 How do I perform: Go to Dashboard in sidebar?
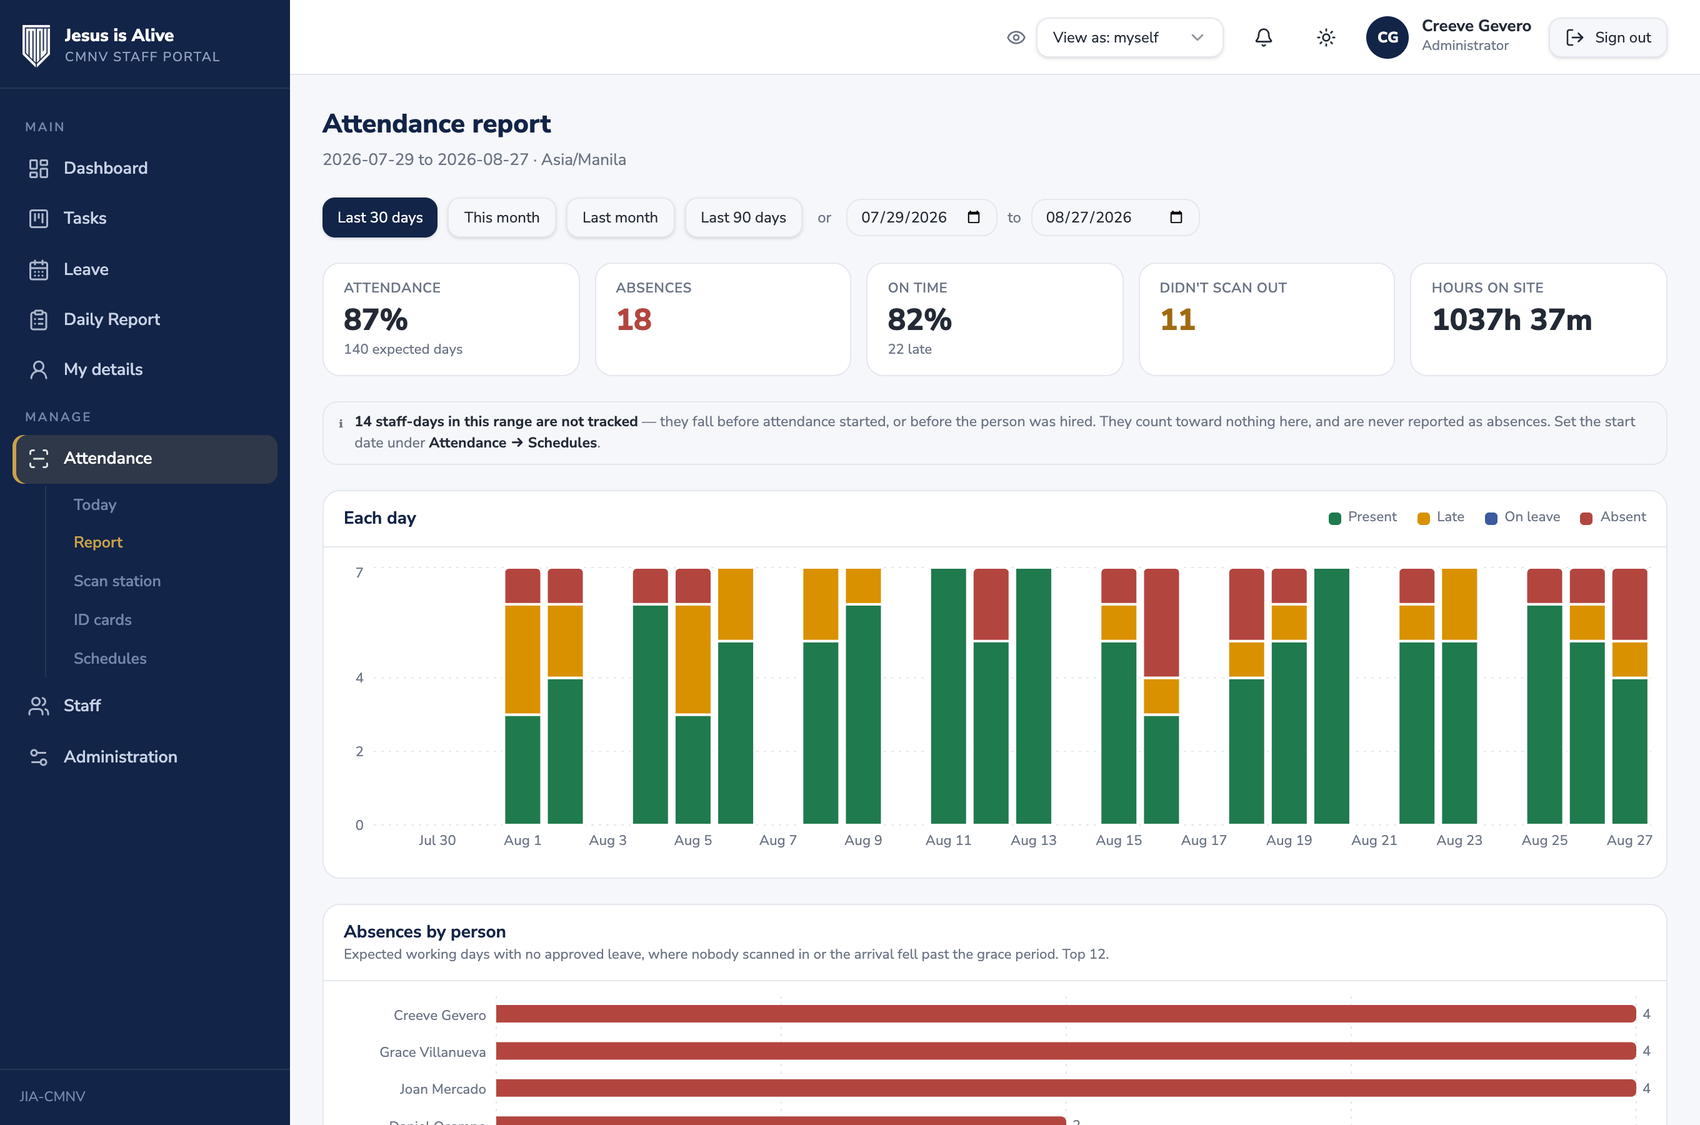(x=145, y=169)
